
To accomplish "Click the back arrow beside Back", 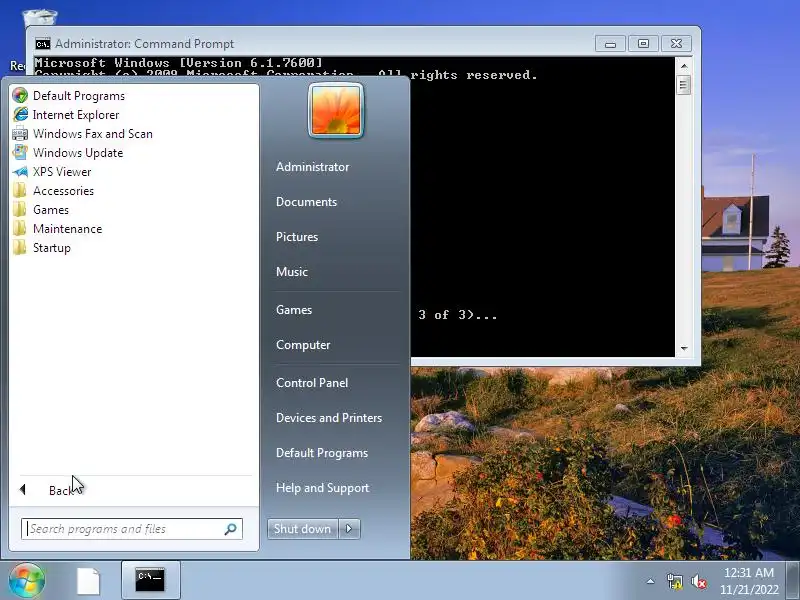I will 22,490.
